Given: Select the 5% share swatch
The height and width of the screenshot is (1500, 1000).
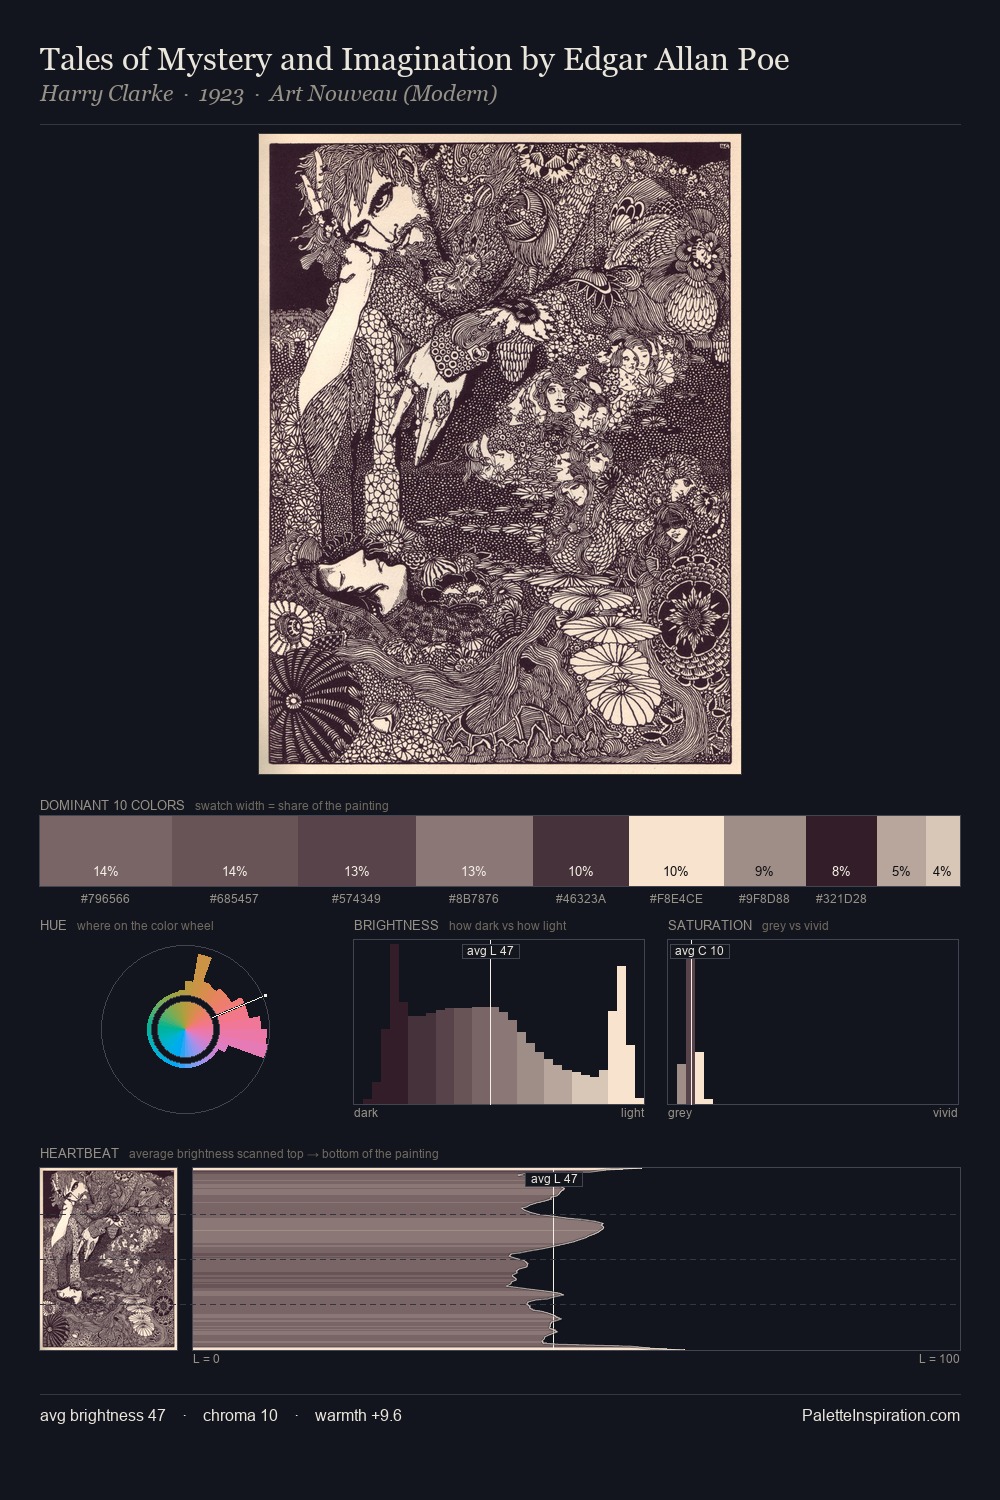Looking at the screenshot, I should [901, 851].
